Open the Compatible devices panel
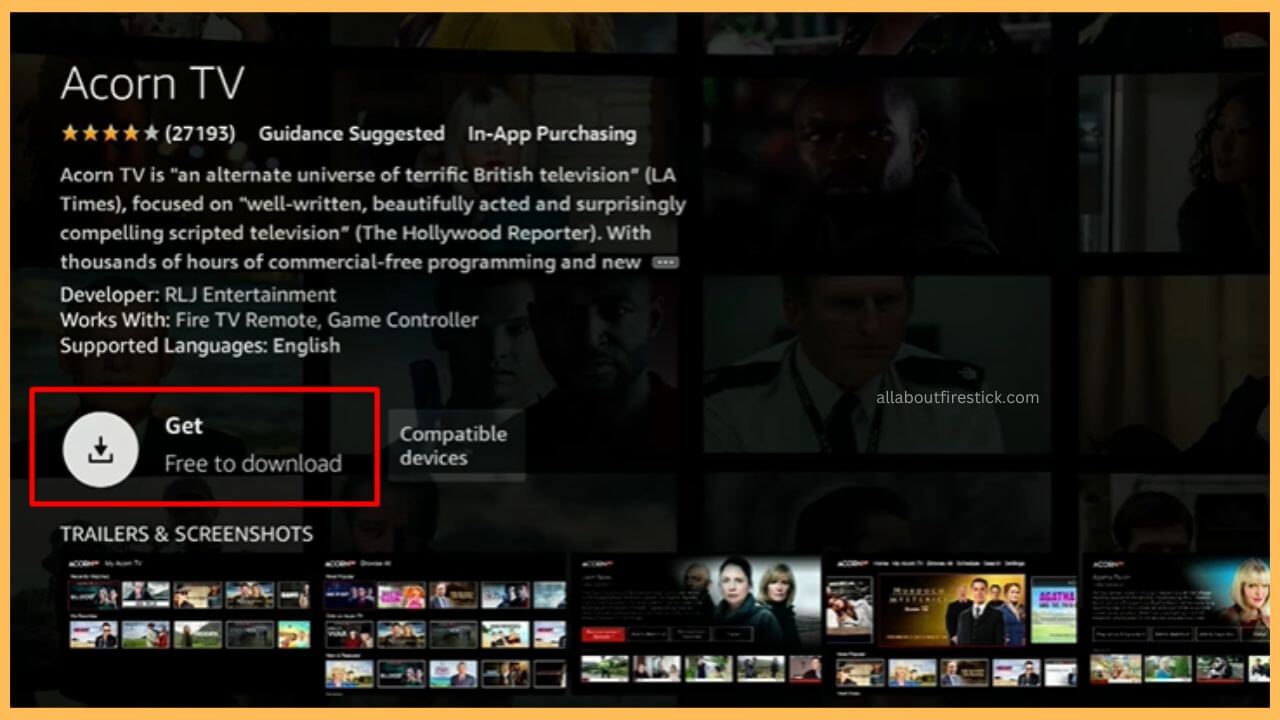Viewport: 1280px width, 720px height. pos(455,446)
